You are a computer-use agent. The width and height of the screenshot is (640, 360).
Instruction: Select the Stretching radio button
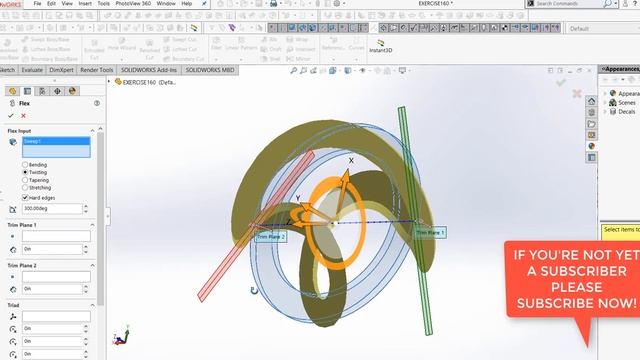25,188
